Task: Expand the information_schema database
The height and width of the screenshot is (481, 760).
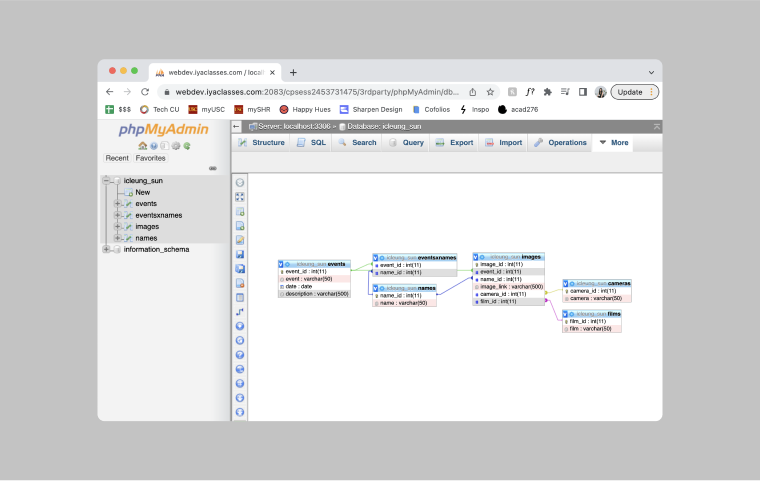Action: (106, 249)
